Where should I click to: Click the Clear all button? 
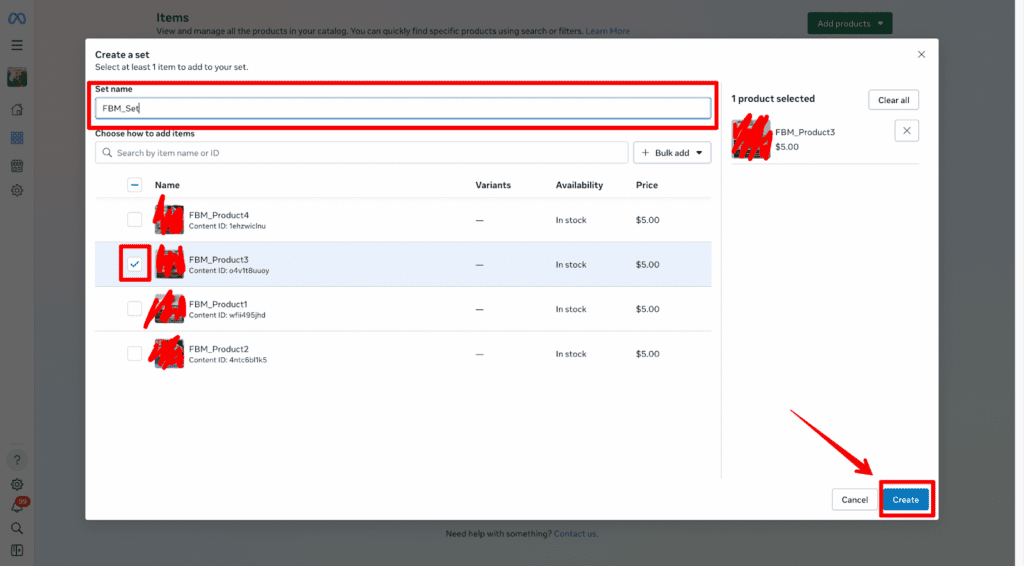893,100
